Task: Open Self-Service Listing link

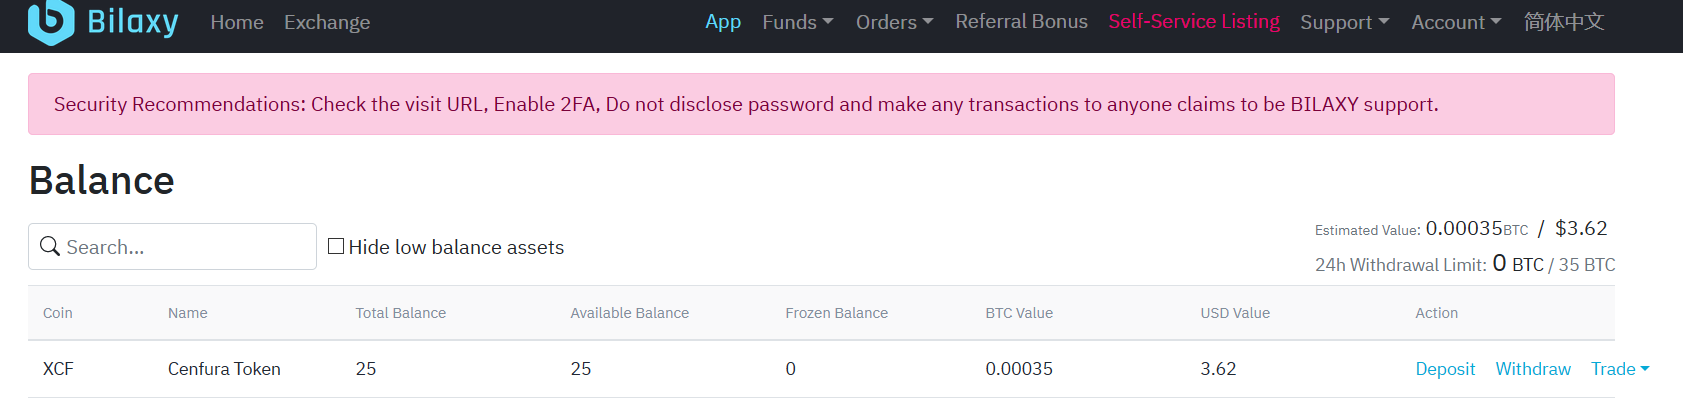Action: pyautogui.click(x=1194, y=22)
